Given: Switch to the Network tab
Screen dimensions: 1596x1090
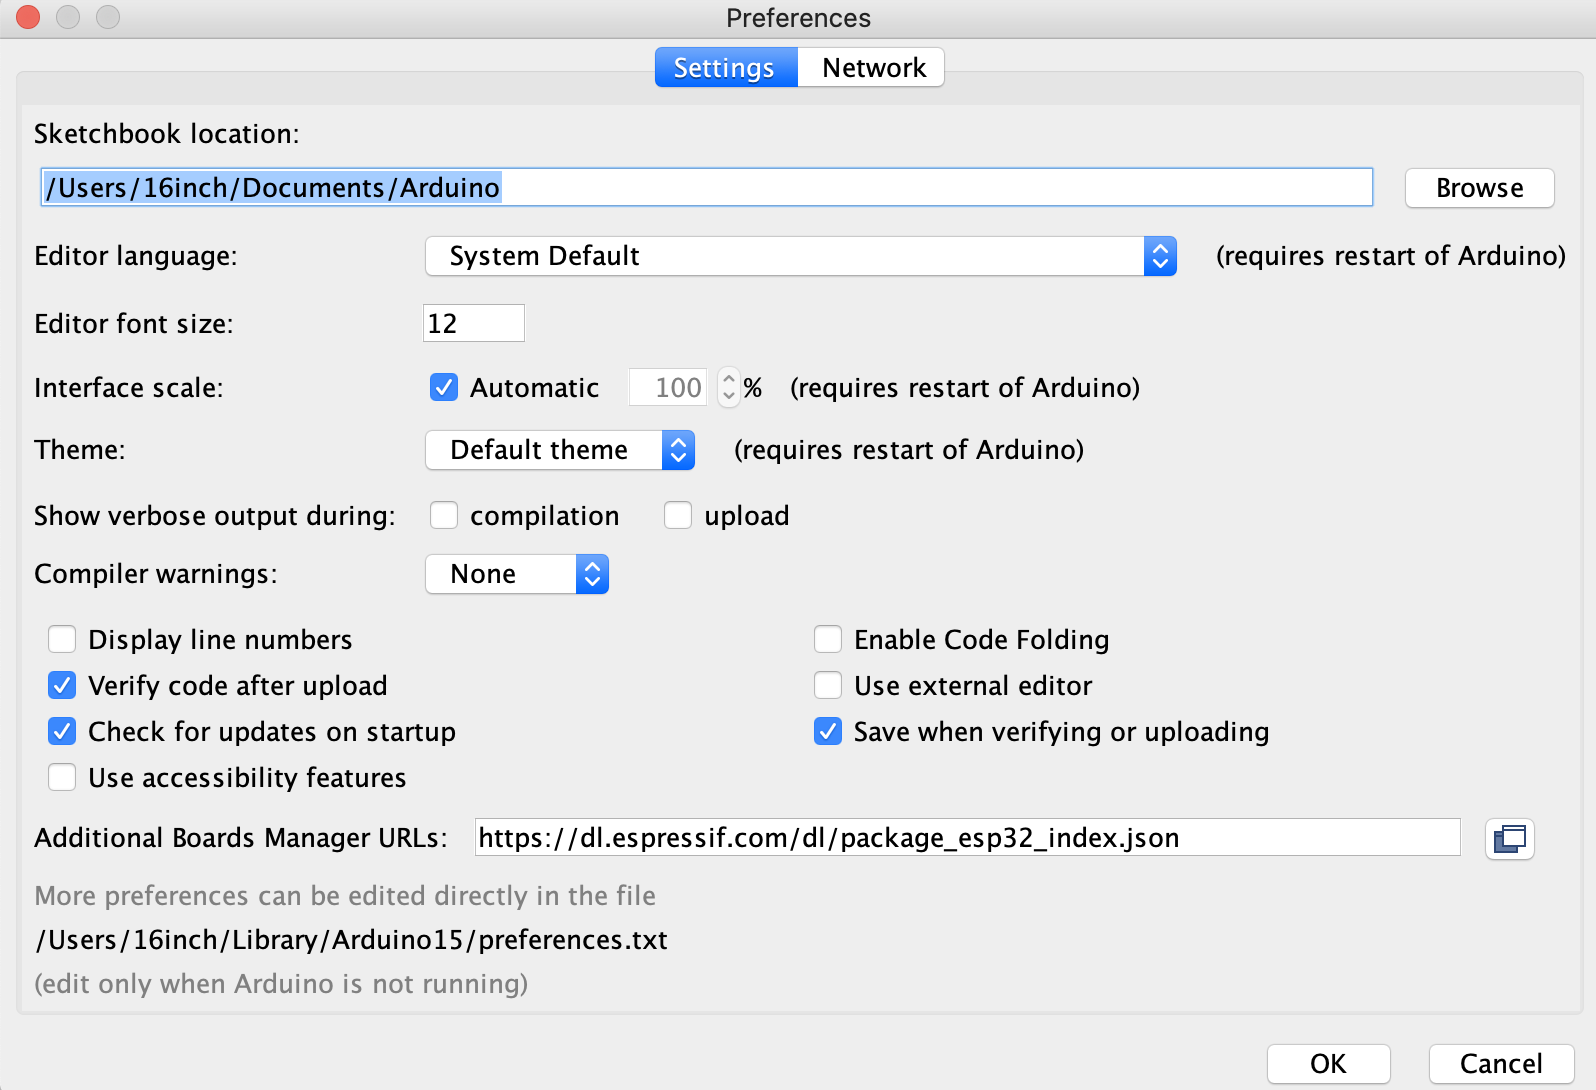Looking at the screenshot, I should click(873, 68).
